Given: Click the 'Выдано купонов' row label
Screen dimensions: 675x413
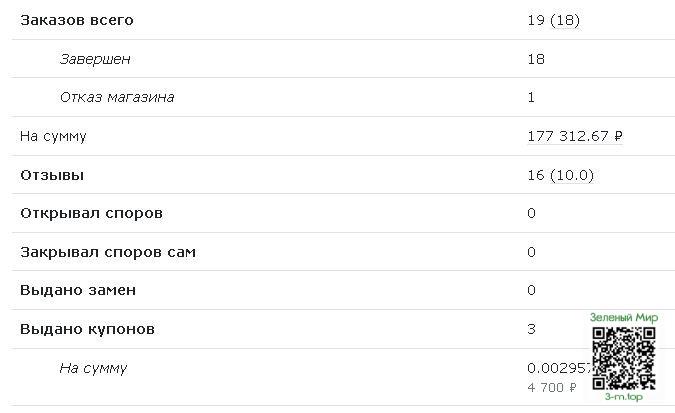Looking at the screenshot, I should coord(88,329).
